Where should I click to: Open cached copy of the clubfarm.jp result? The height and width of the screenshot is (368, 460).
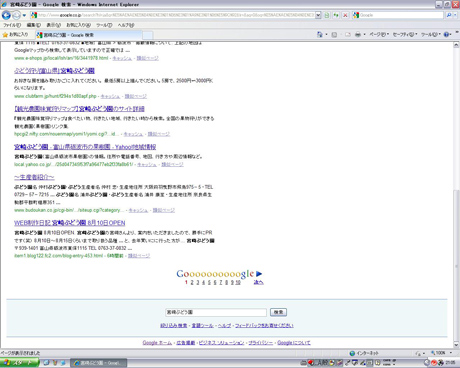(x=110, y=96)
